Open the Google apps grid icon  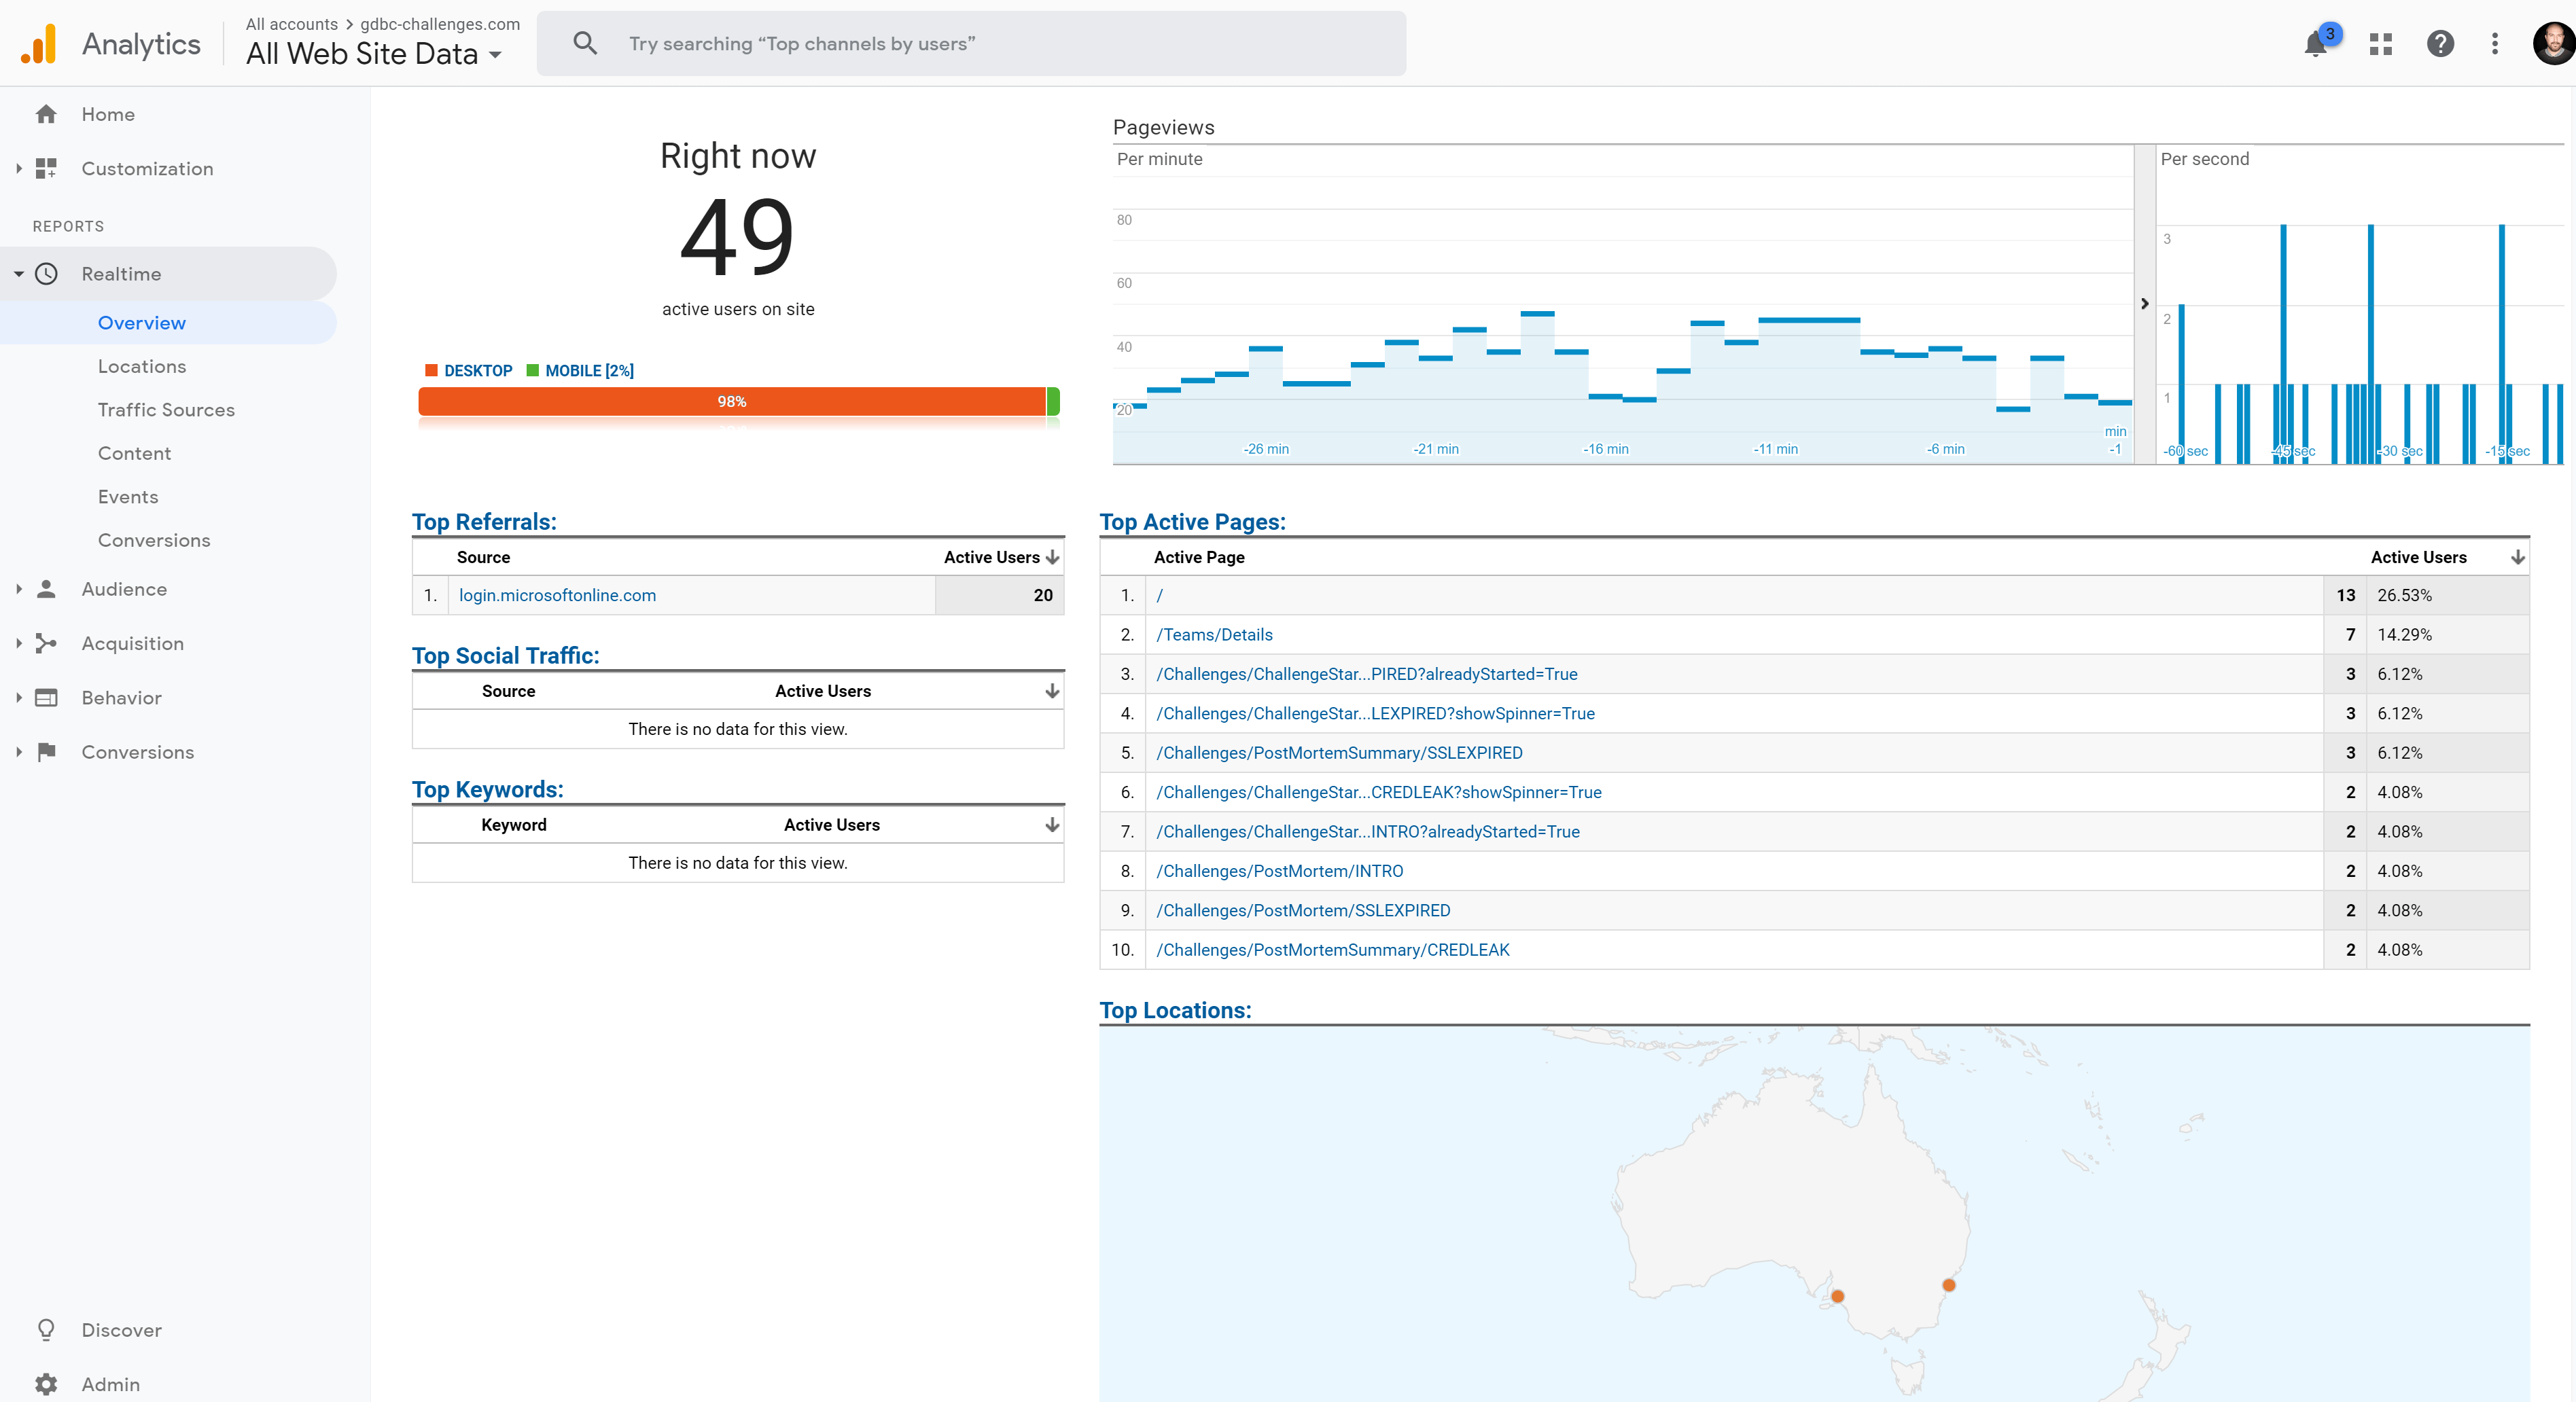click(x=2380, y=44)
